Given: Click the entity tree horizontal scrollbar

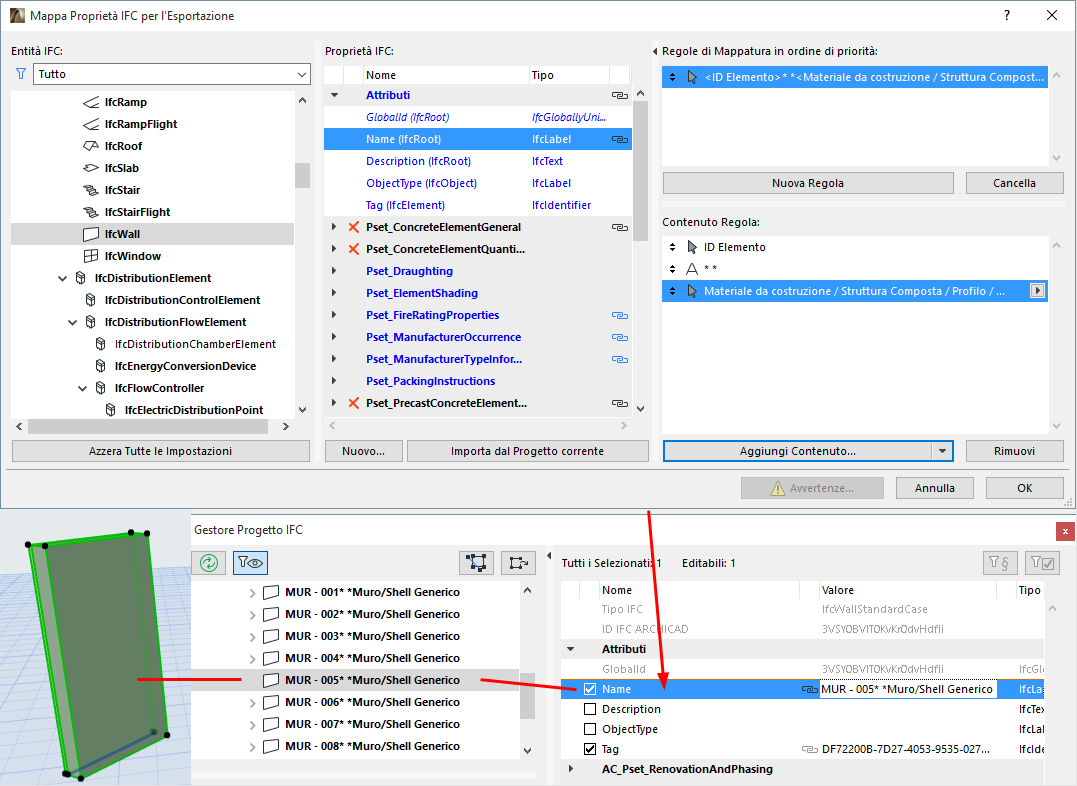Looking at the screenshot, I should (x=148, y=427).
